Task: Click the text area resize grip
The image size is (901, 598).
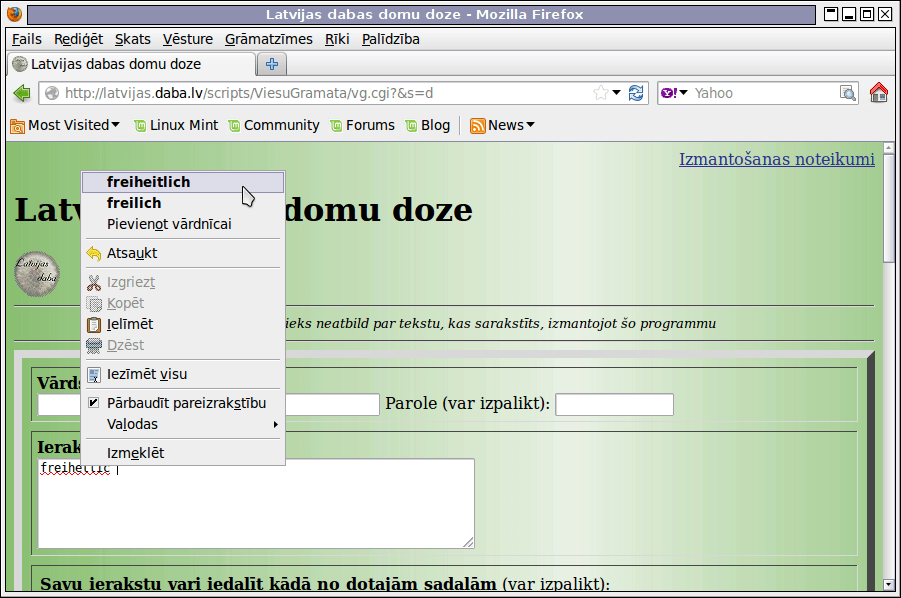Action: [468, 542]
